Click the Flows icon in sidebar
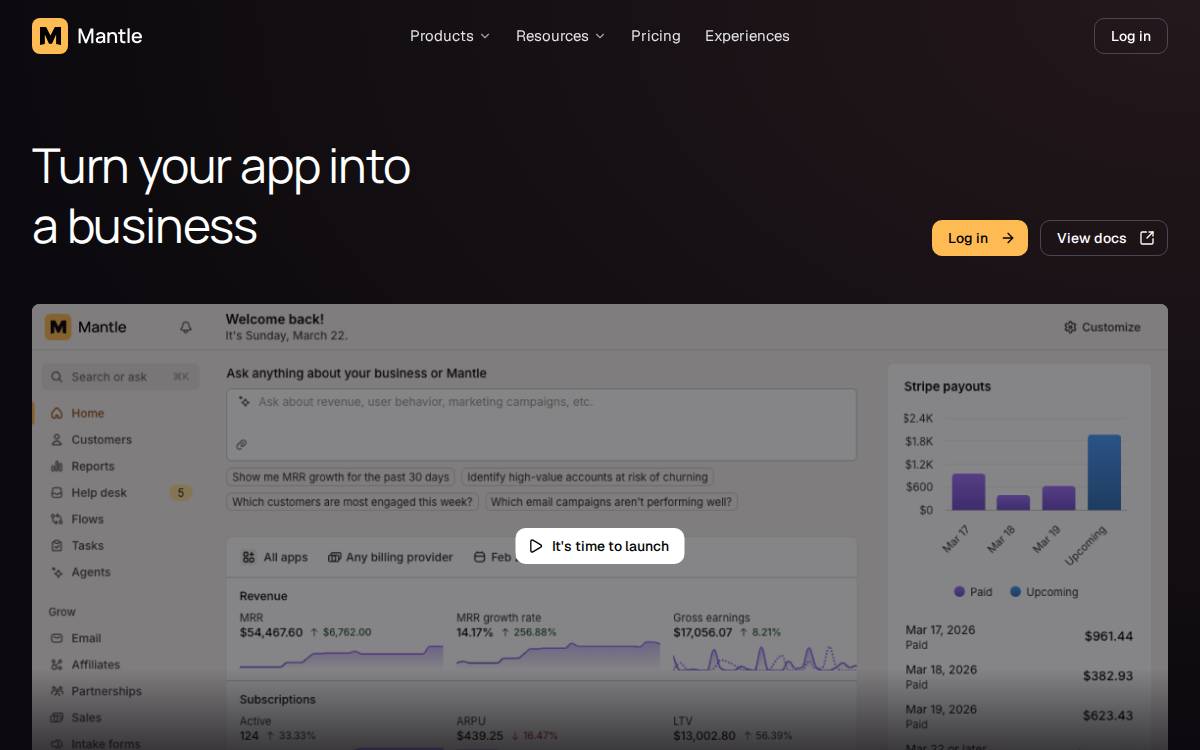This screenshot has height=750, width=1200. 57,519
